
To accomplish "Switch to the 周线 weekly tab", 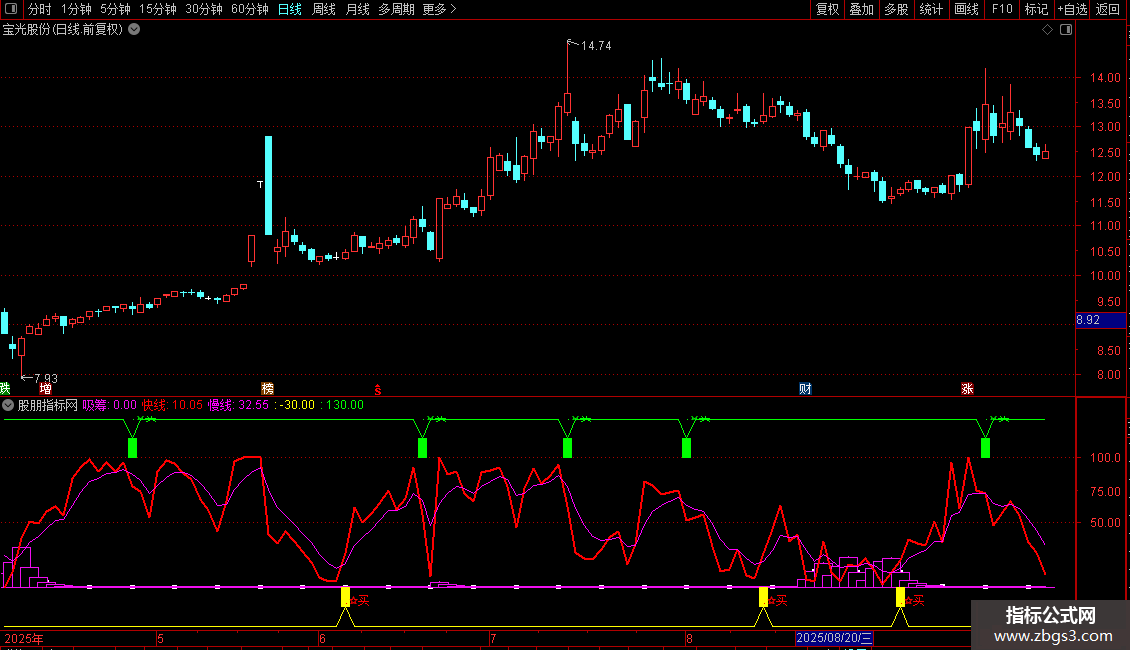I will click(324, 10).
